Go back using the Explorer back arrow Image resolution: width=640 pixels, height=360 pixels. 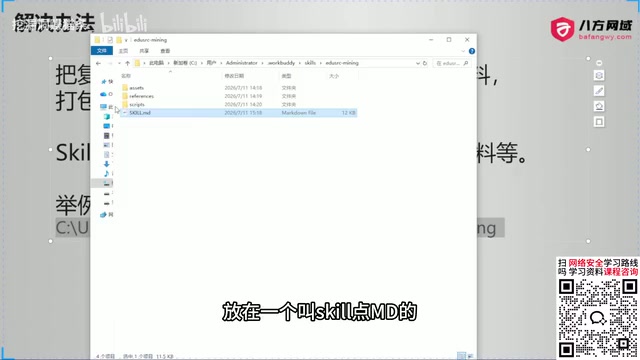(x=98, y=63)
